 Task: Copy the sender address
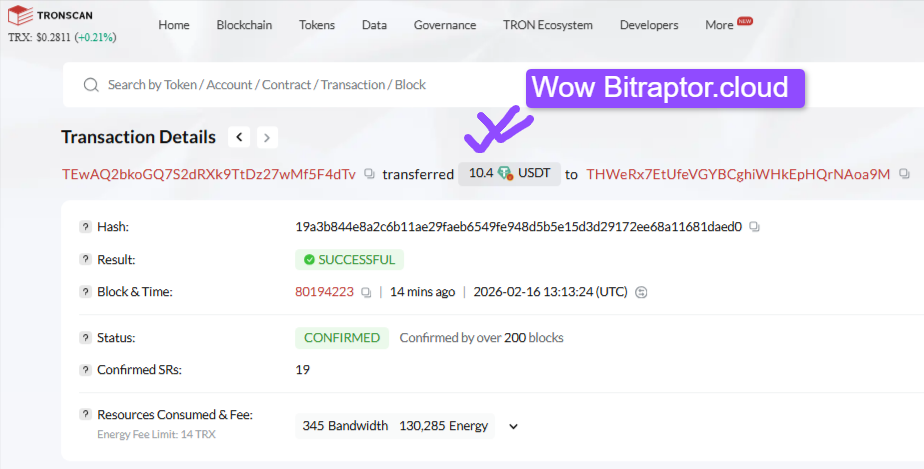tap(370, 174)
